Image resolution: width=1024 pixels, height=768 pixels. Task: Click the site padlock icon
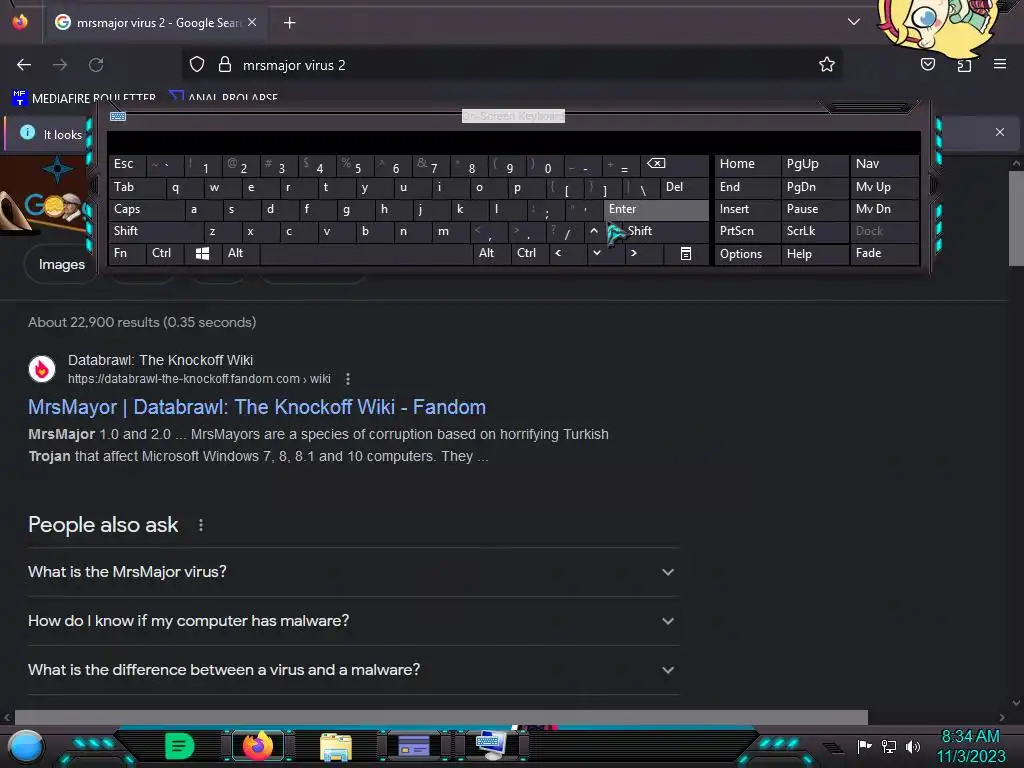click(225, 65)
